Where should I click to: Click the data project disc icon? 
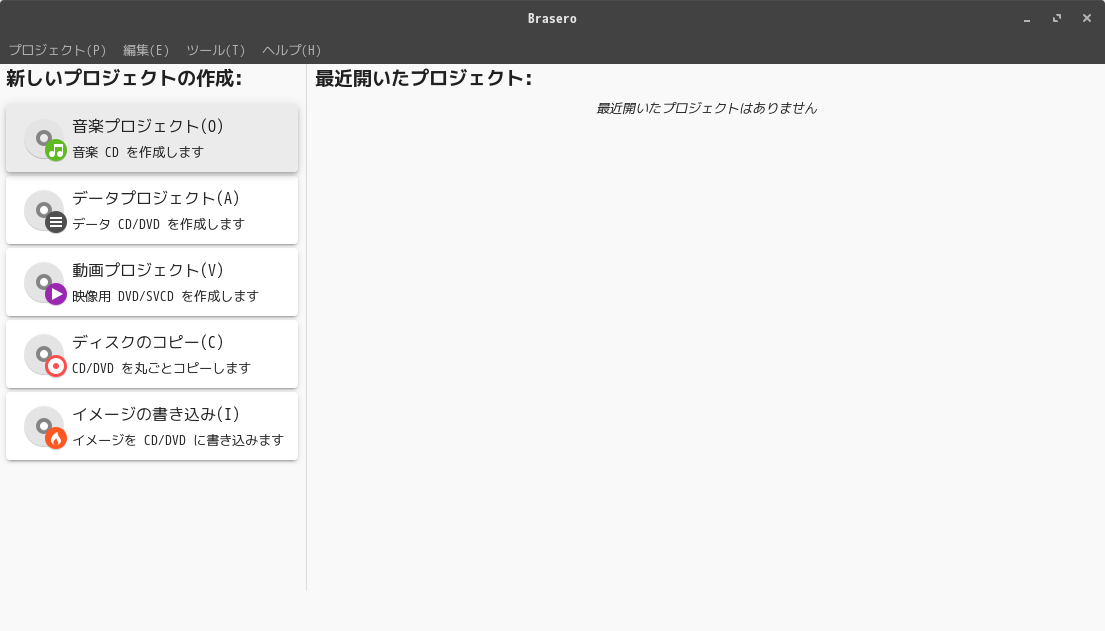tap(46, 212)
